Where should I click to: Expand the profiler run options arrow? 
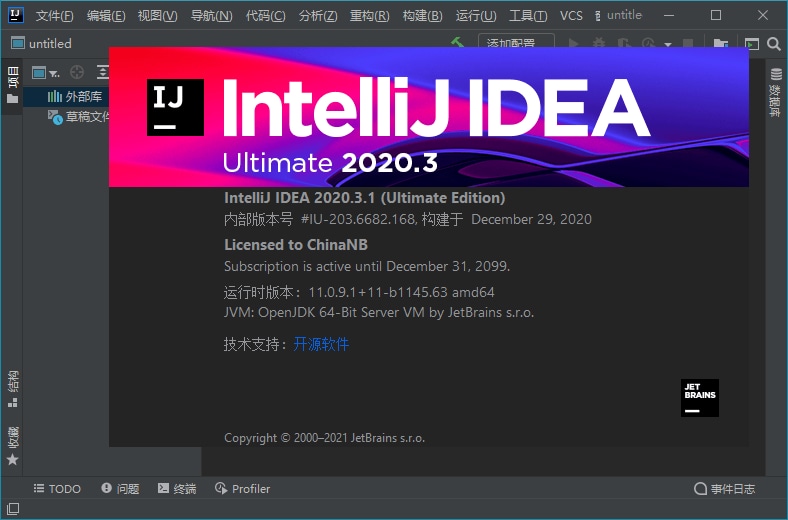[x=668, y=44]
